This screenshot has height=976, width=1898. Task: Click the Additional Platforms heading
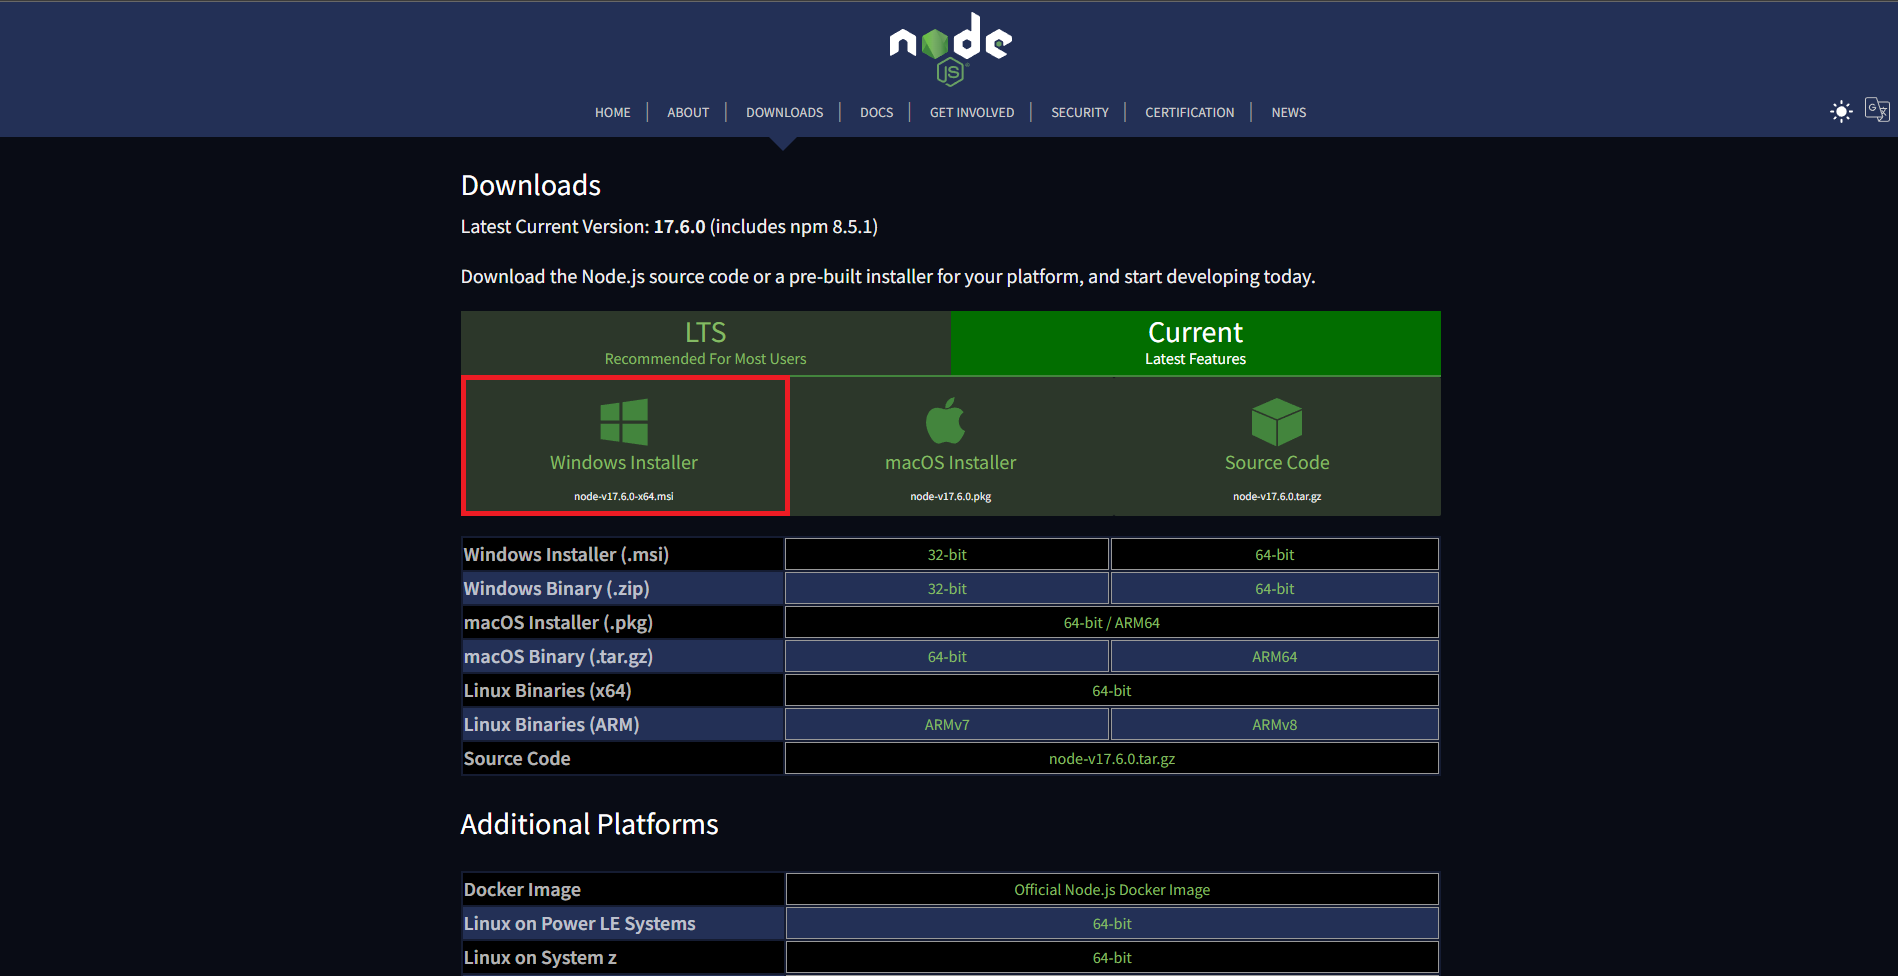click(x=590, y=824)
